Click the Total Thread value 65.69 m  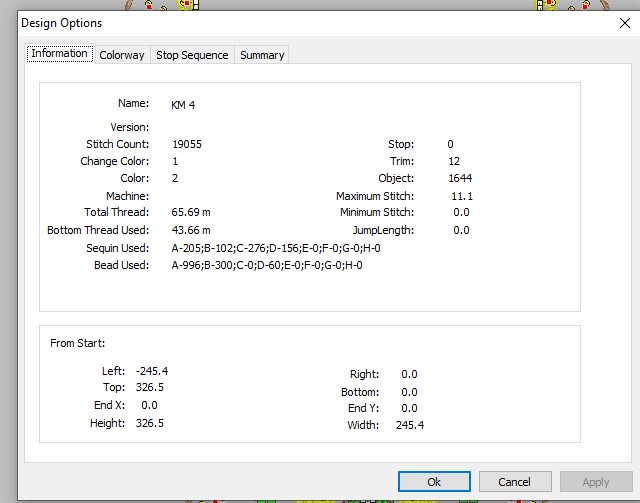[x=191, y=212]
